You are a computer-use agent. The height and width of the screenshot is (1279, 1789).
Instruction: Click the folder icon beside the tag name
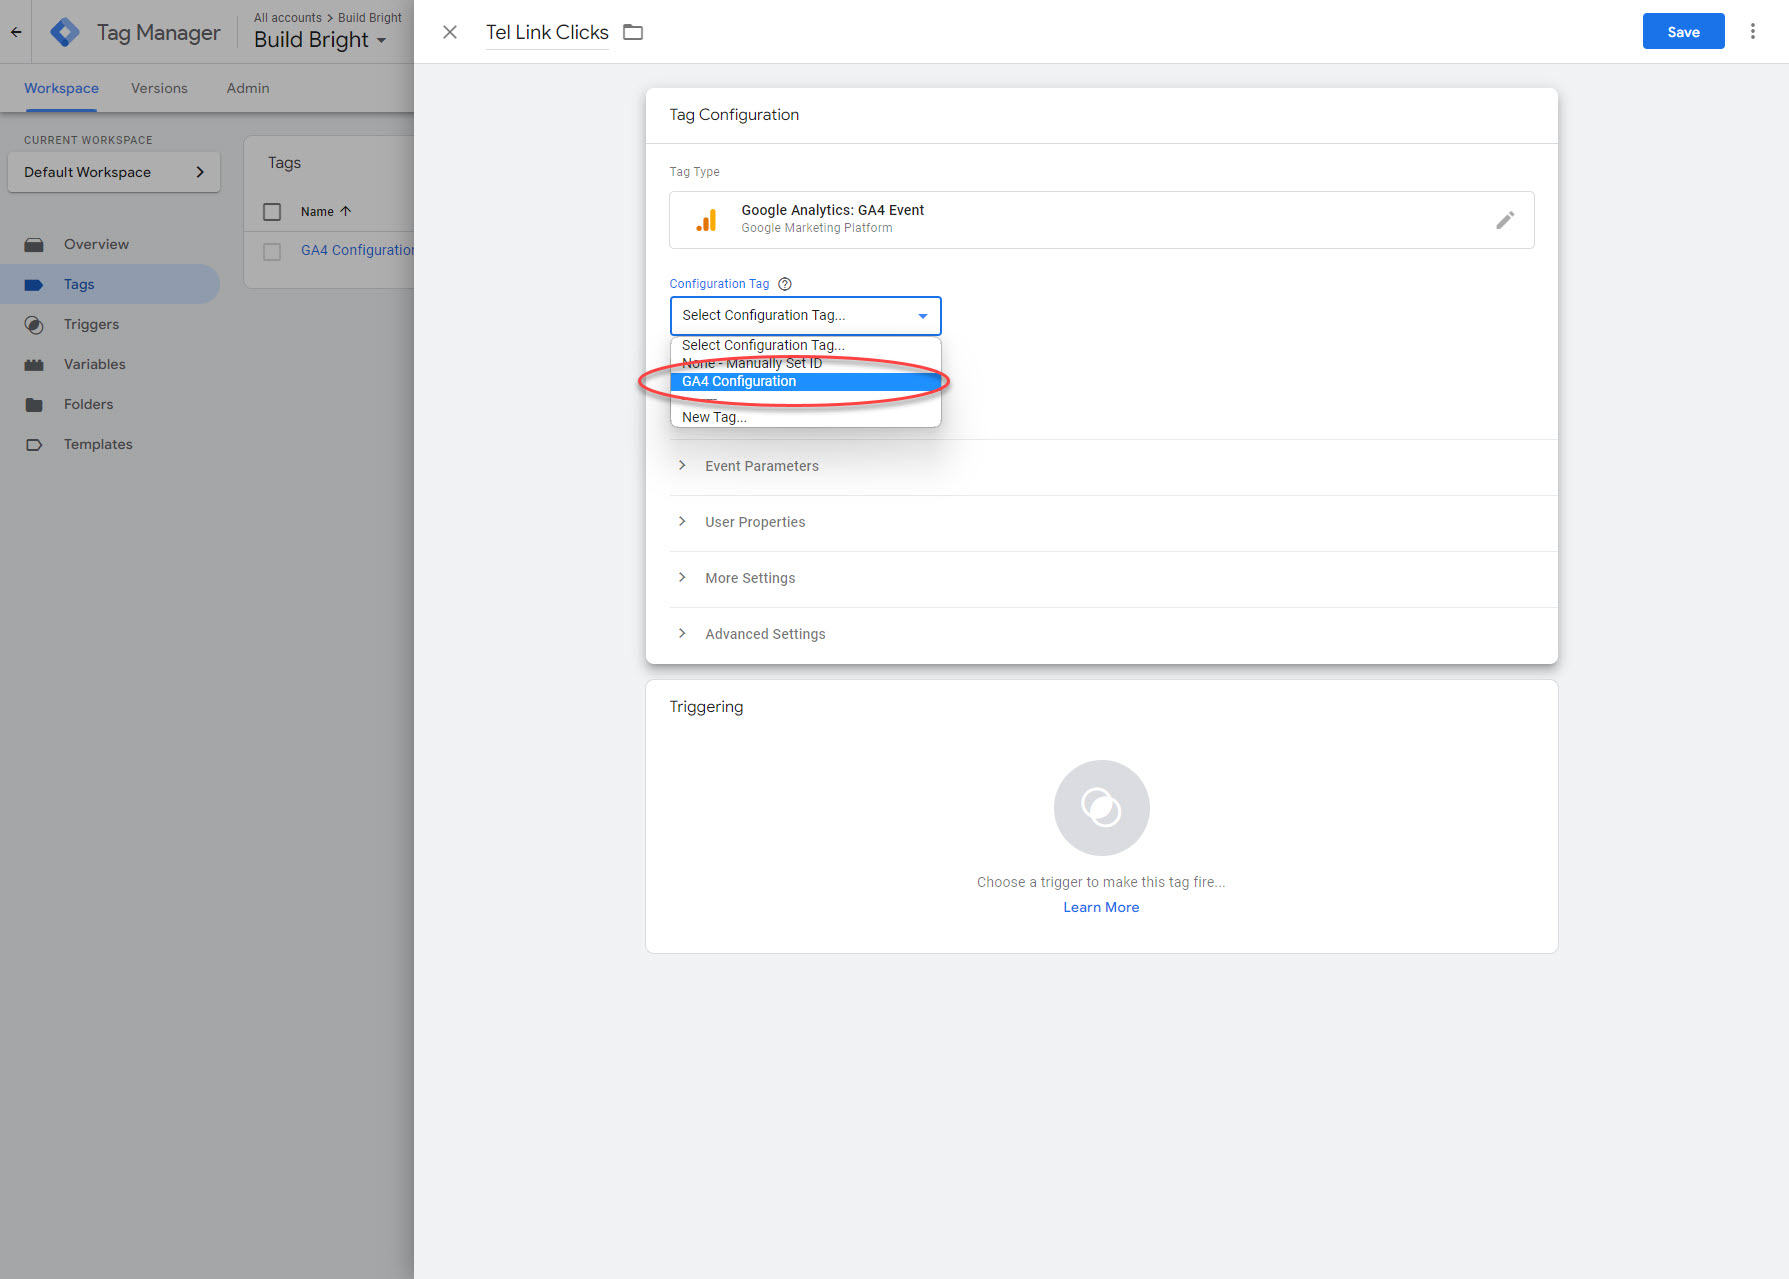[632, 32]
